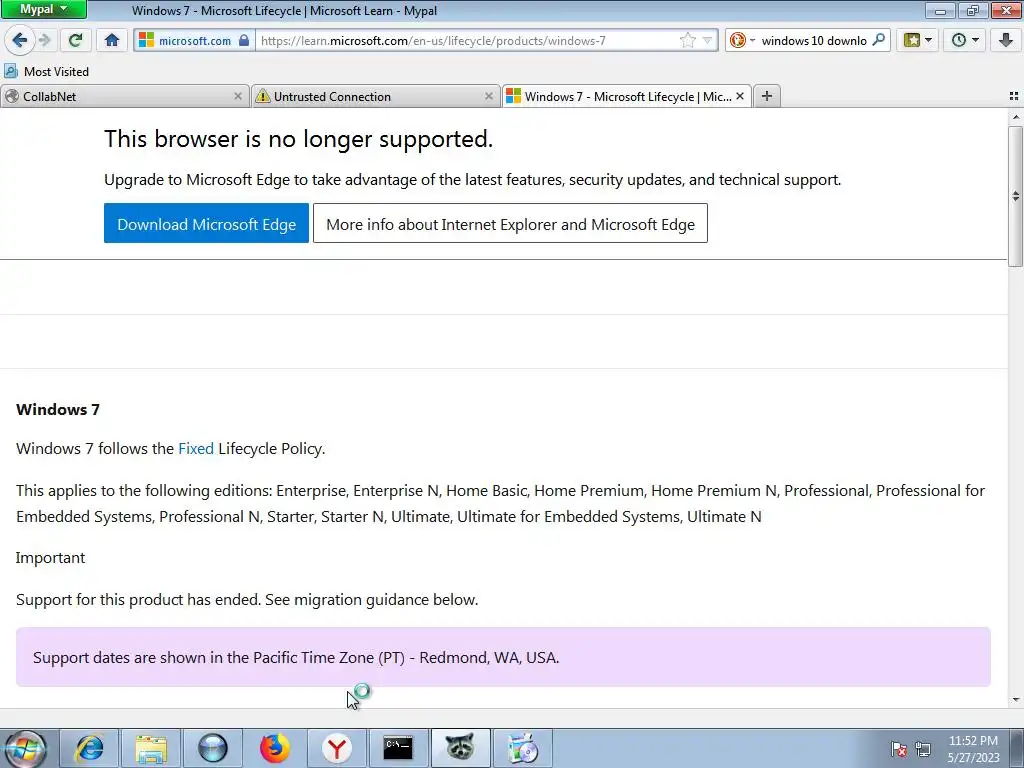
Task: Open a new tab with the plus button
Action: 767,96
